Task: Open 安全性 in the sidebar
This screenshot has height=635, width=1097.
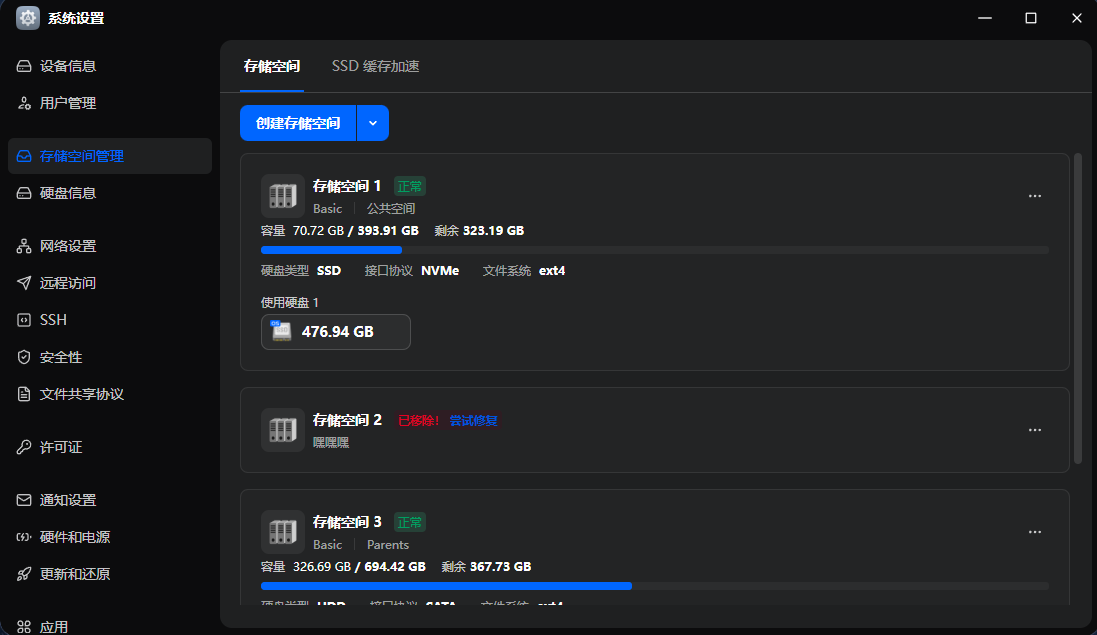Action: pos(110,357)
